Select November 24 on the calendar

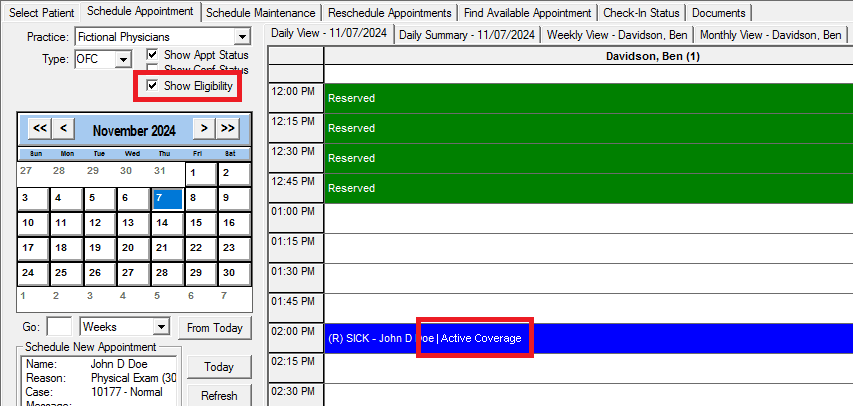tap(33, 274)
